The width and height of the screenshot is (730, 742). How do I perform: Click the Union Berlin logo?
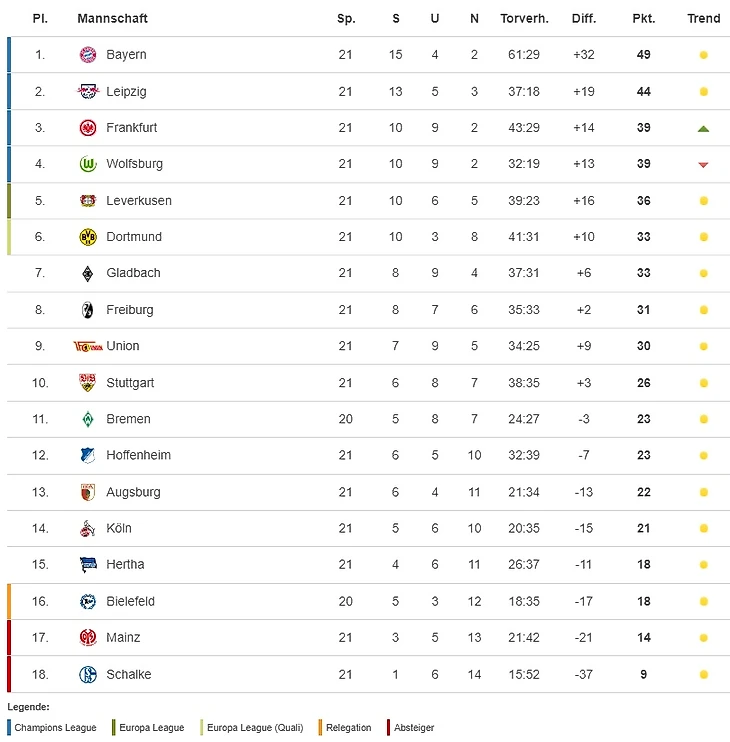[88, 346]
